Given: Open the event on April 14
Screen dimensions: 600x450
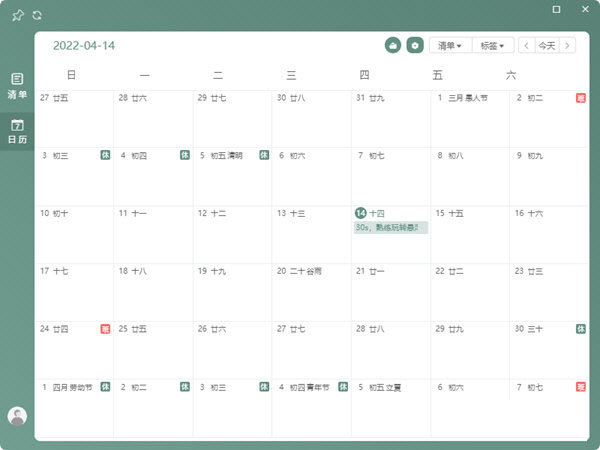Looking at the screenshot, I should click(x=390, y=228).
